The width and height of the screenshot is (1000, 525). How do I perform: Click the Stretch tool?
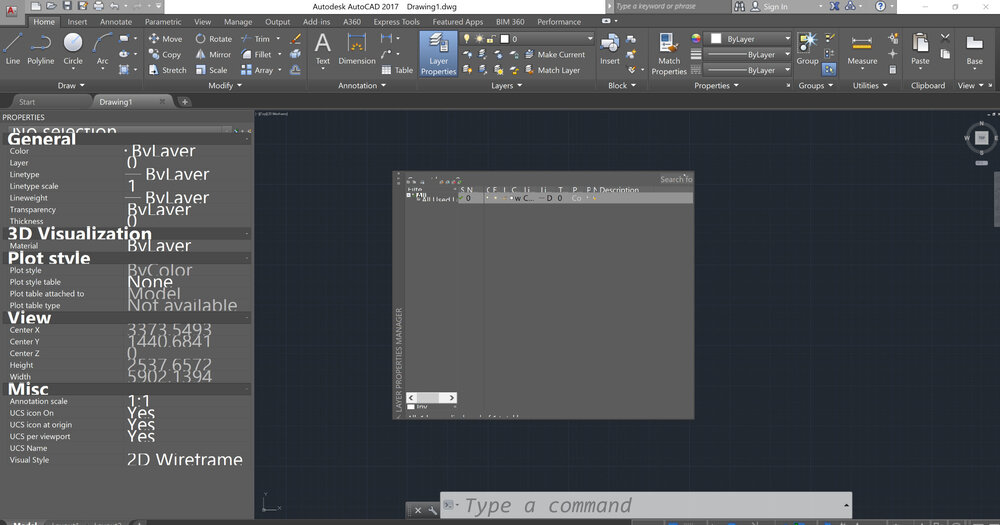168,70
